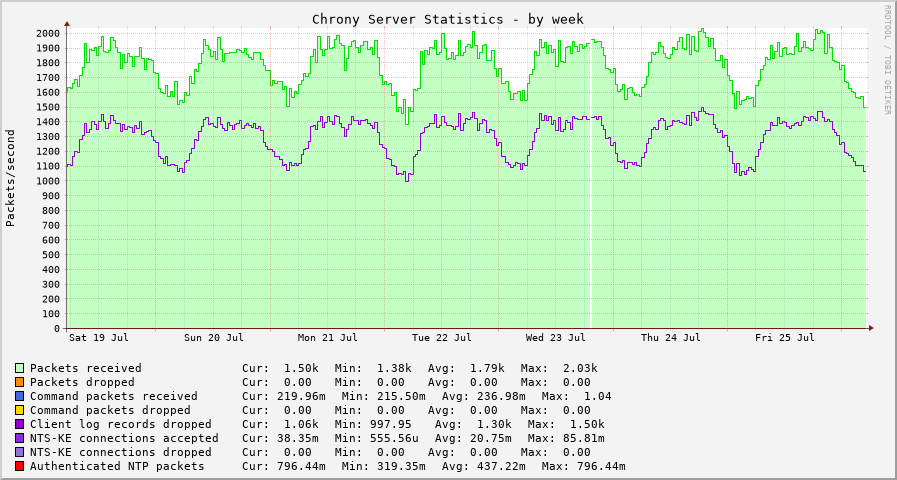Click the 'Tue 22 Jul' date label
897x480 pixels.
tap(442, 338)
